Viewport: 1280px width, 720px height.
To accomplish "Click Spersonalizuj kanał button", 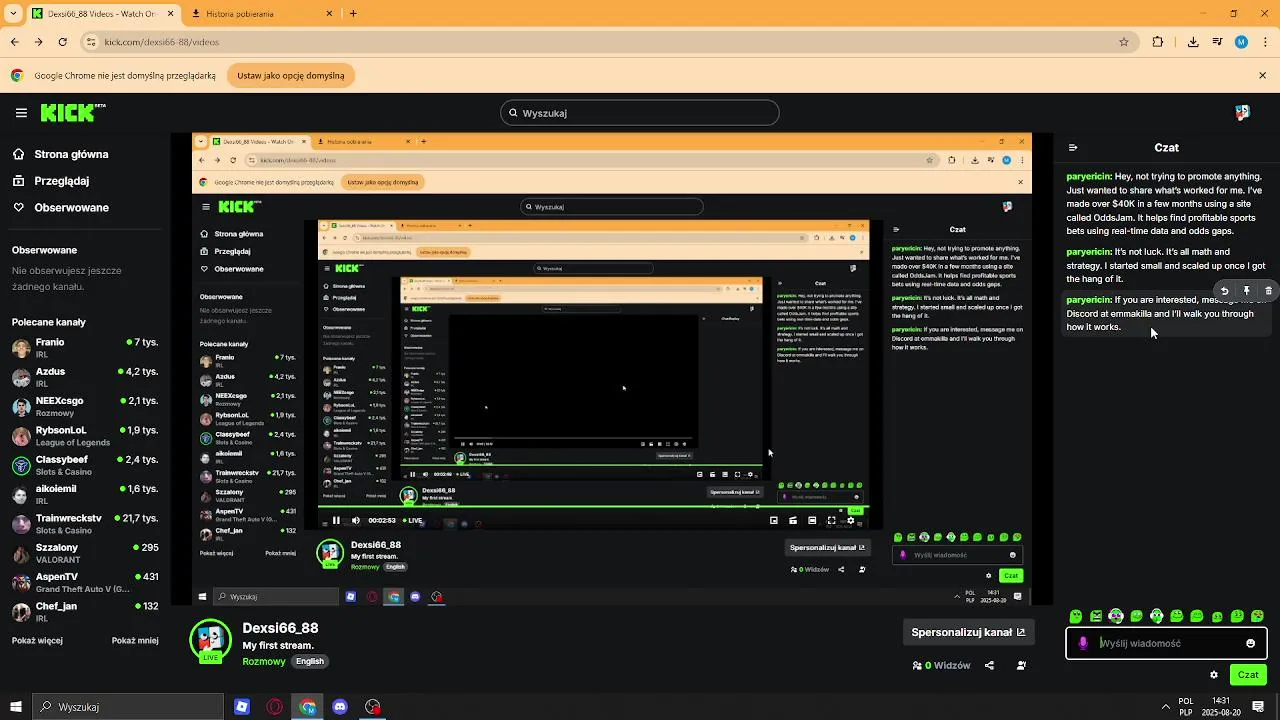I will (x=968, y=632).
